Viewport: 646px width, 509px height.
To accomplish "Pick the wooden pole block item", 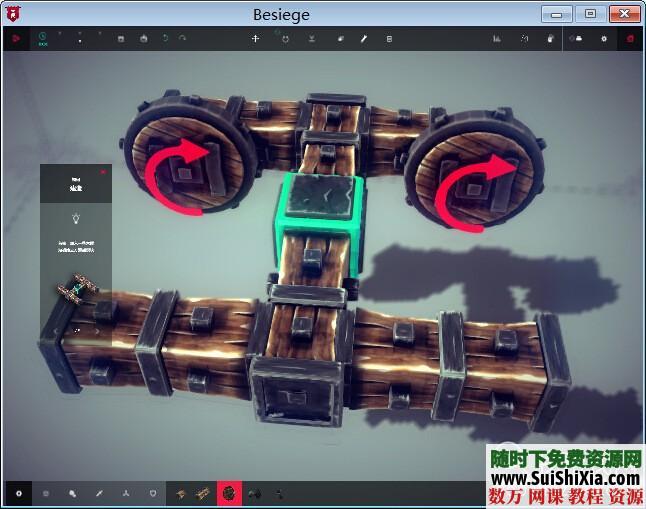I will [x=203, y=493].
